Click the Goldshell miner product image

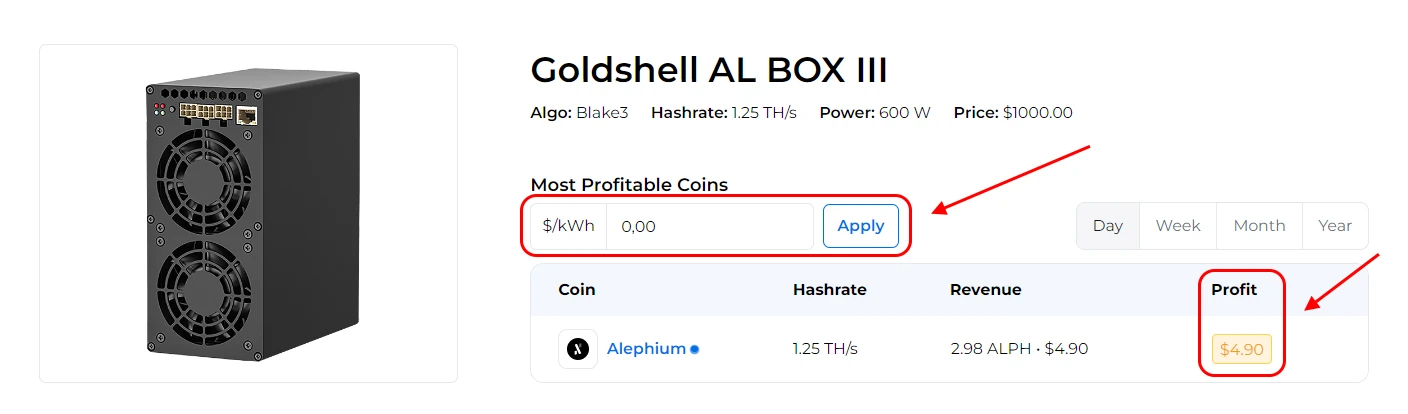pyautogui.click(x=248, y=213)
